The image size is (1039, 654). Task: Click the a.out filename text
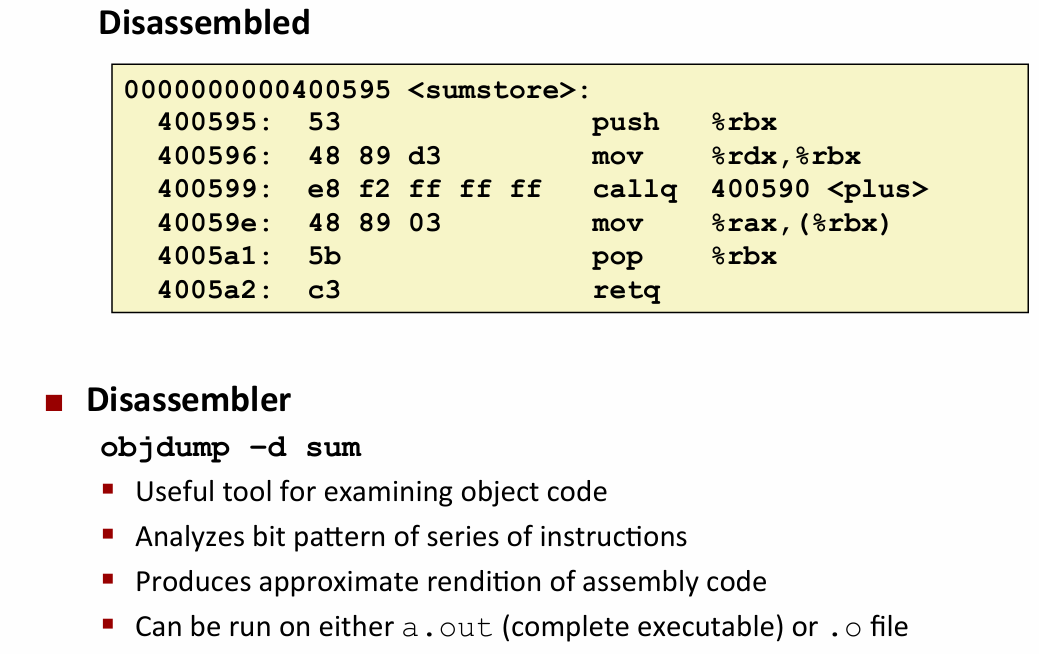pos(447,628)
